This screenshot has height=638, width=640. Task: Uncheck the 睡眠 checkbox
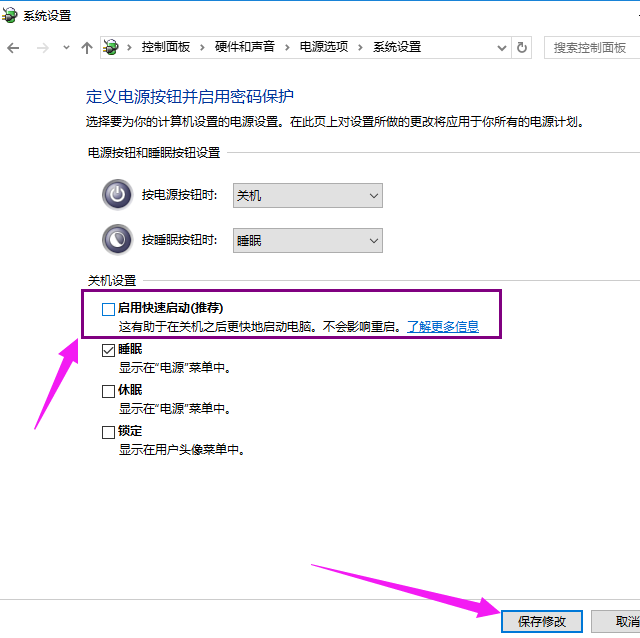pos(108,351)
